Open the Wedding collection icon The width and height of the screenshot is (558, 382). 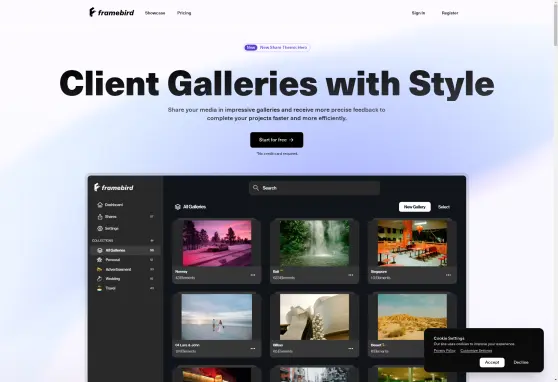[x=100, y=279]
